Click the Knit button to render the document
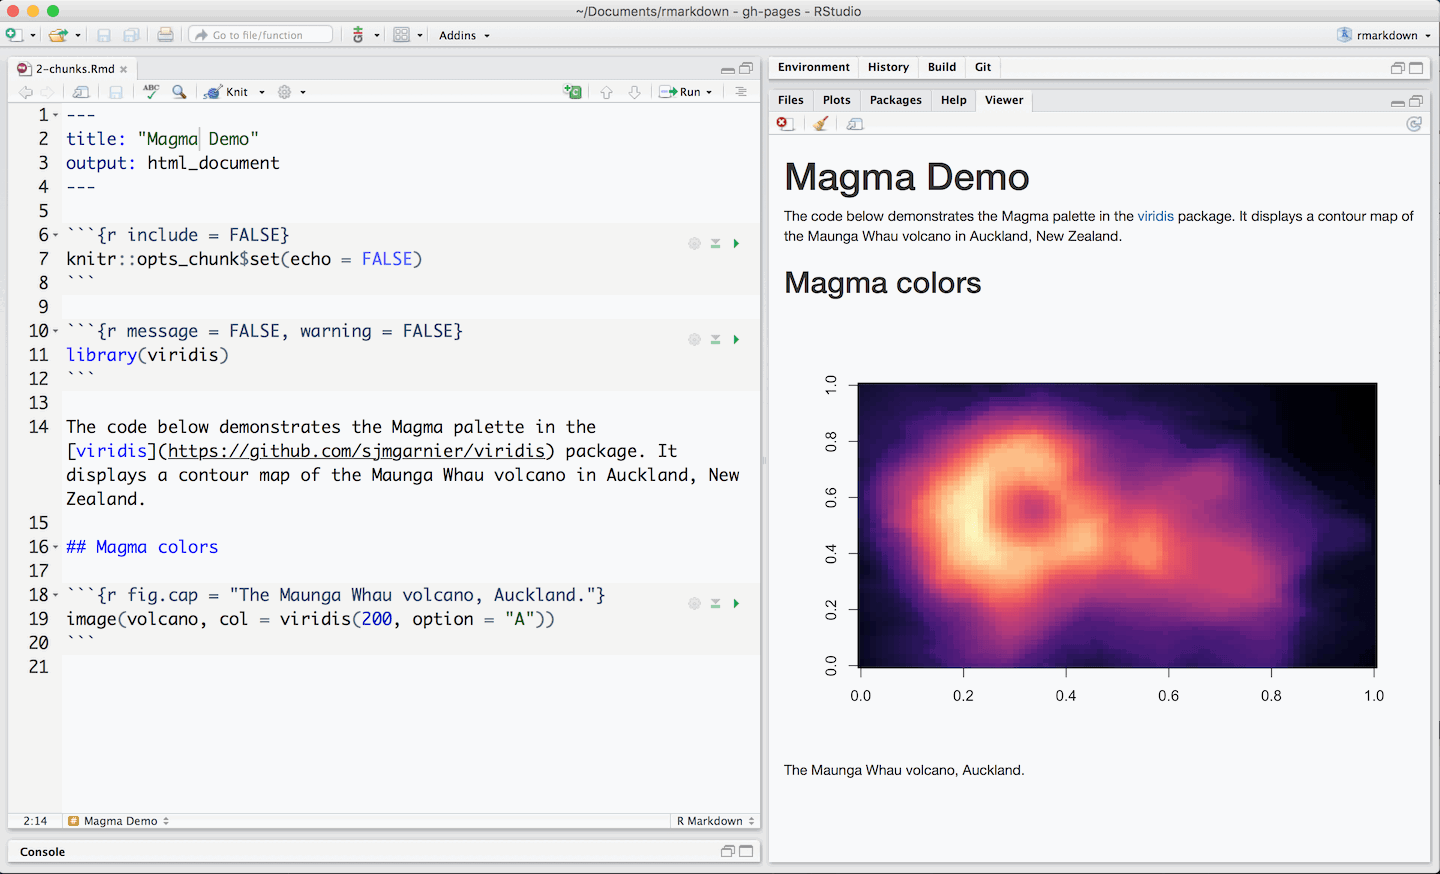Viewport: 1440px width, 874px height. click(234, 91)
